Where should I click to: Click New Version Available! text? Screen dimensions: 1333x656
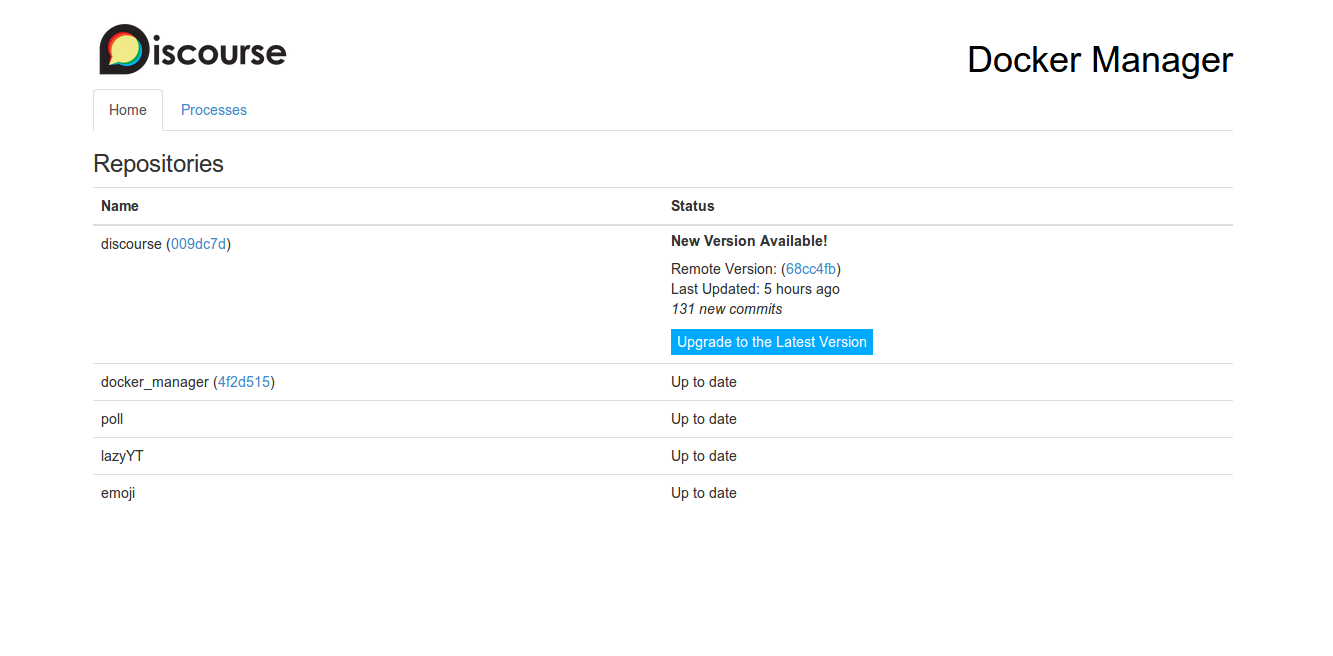[x=749, y=241]
